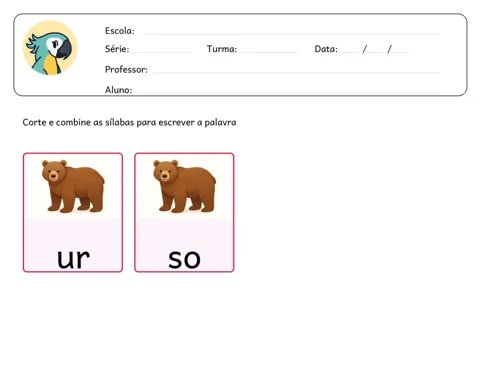Click the year blank in Data

(400, 52)
